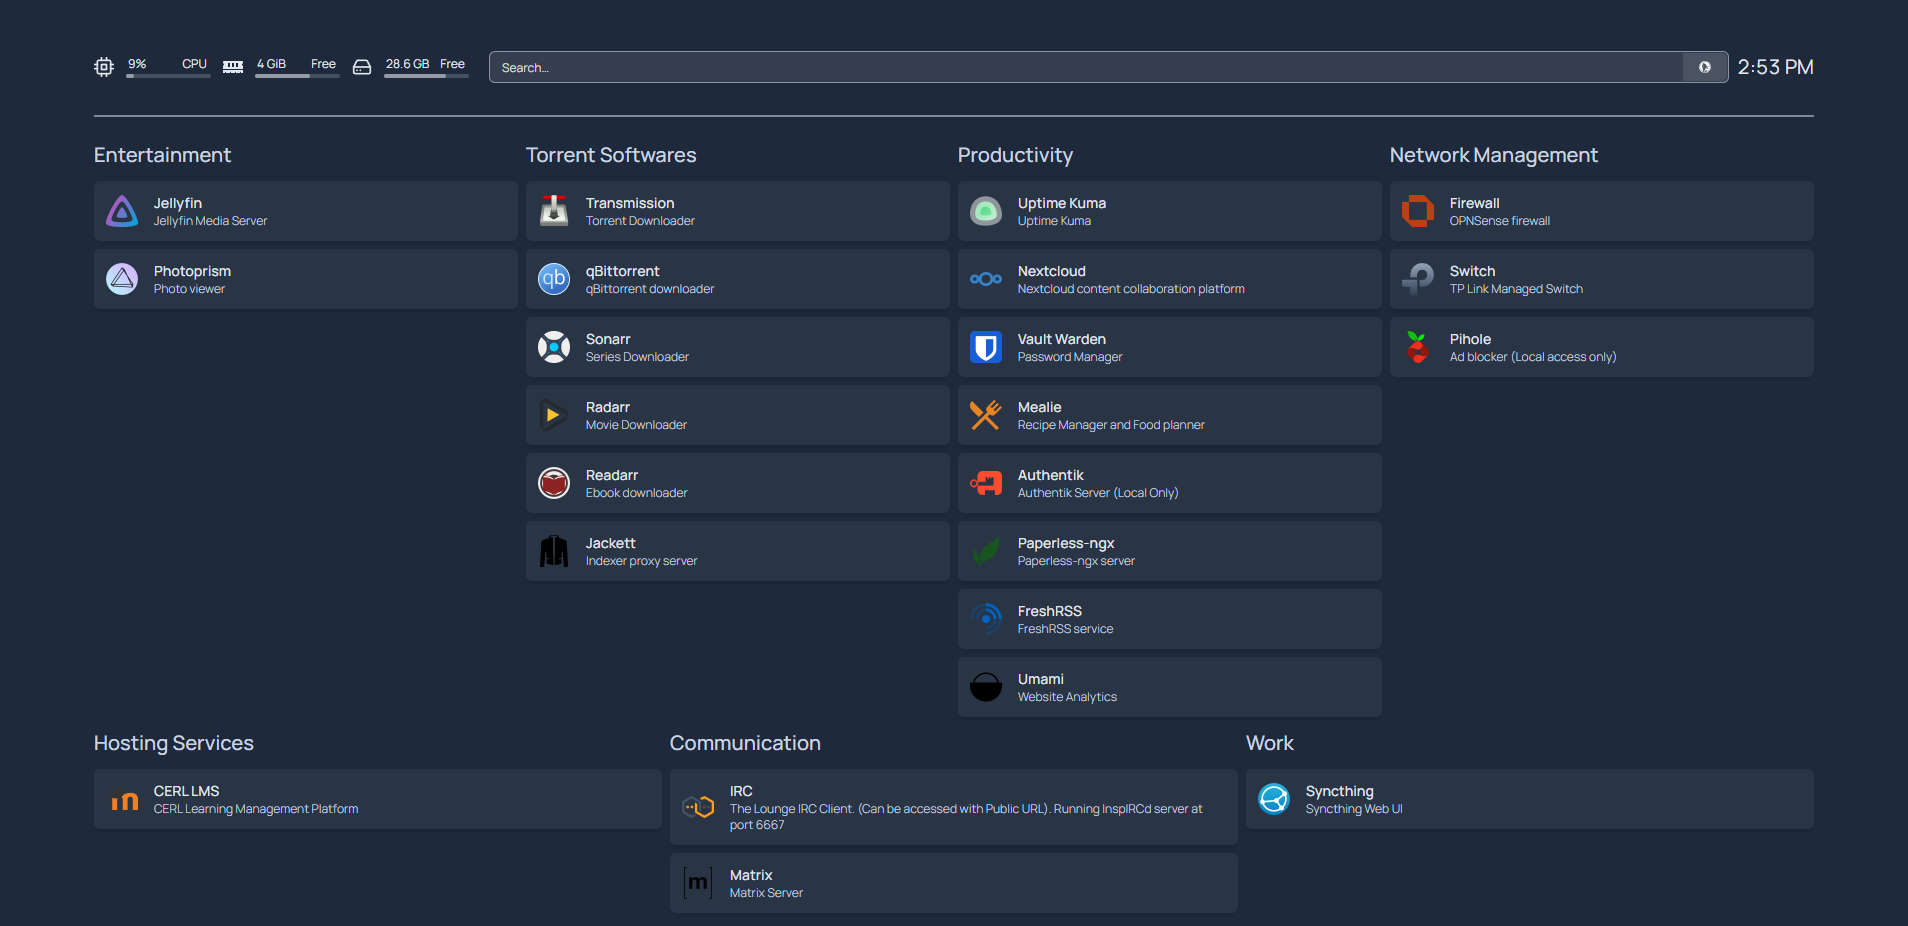Click the Photoprism triangle icon
Viewport: 1908px width, 926px height.
click(122, 279)
